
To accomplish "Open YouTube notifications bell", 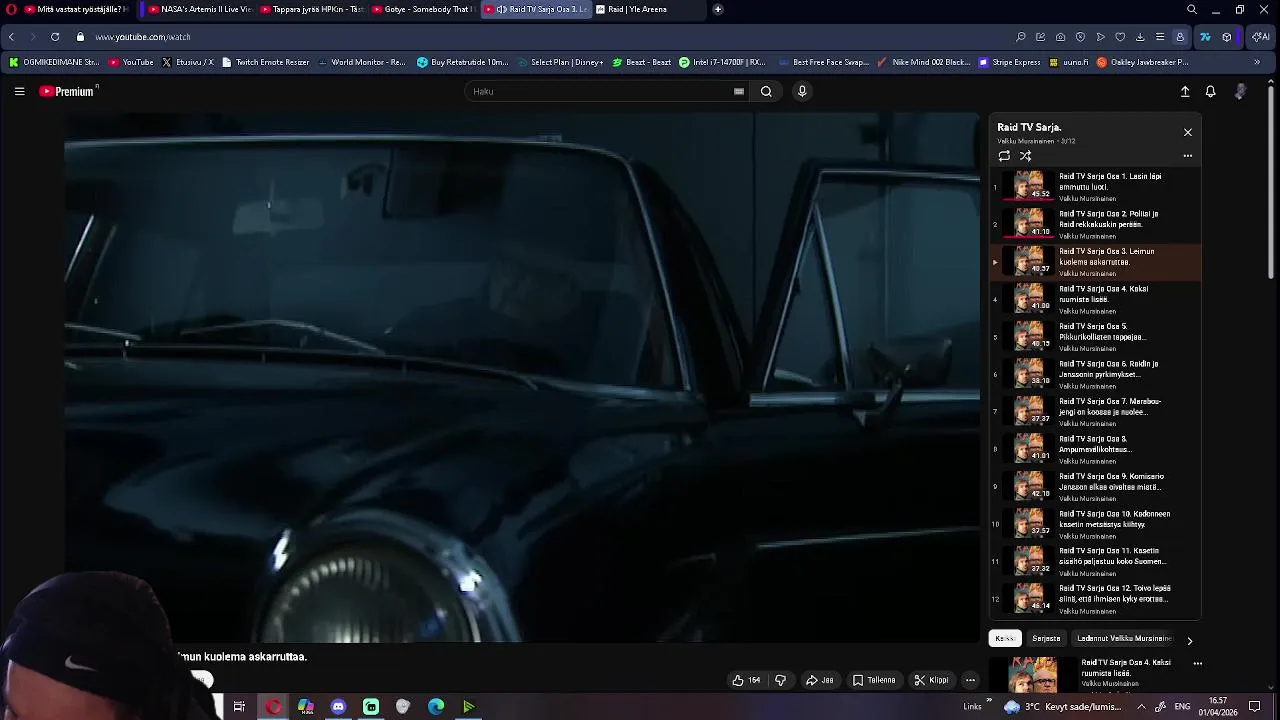I will coord(1210,91).
